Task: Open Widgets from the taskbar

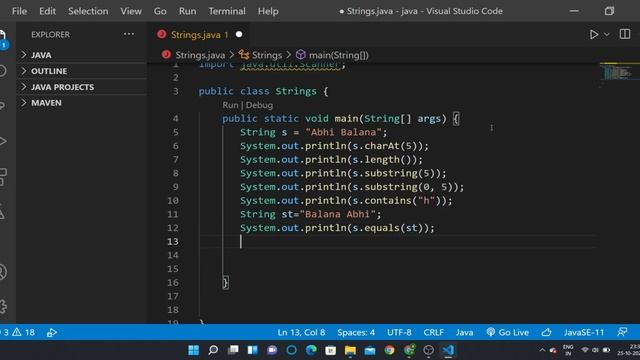Action: [252, 350]
